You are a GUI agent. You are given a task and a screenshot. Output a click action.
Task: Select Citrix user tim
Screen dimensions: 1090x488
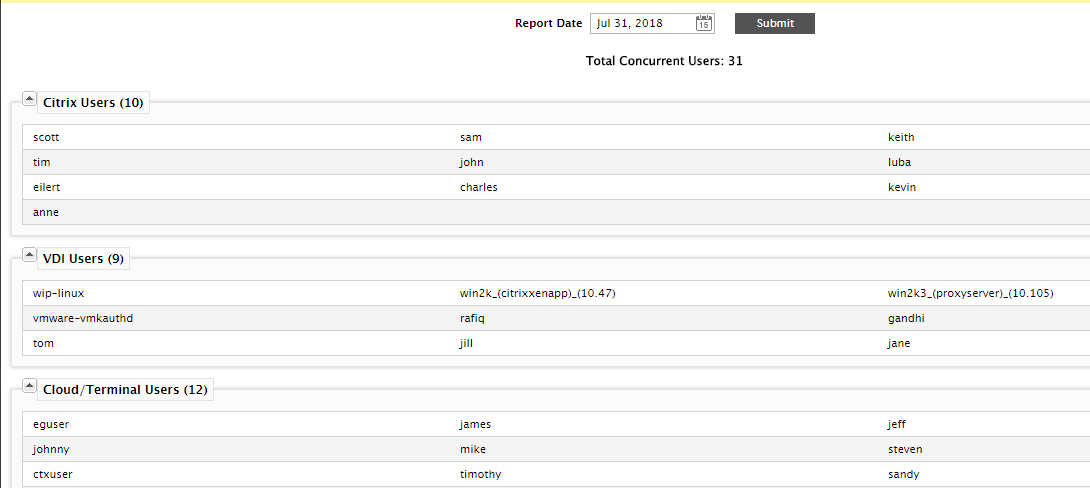click(41, 163)
